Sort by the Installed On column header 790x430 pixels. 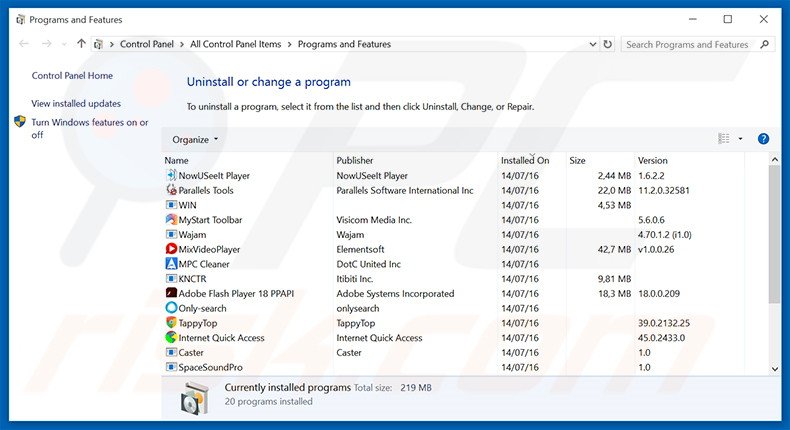click(525, 160)
